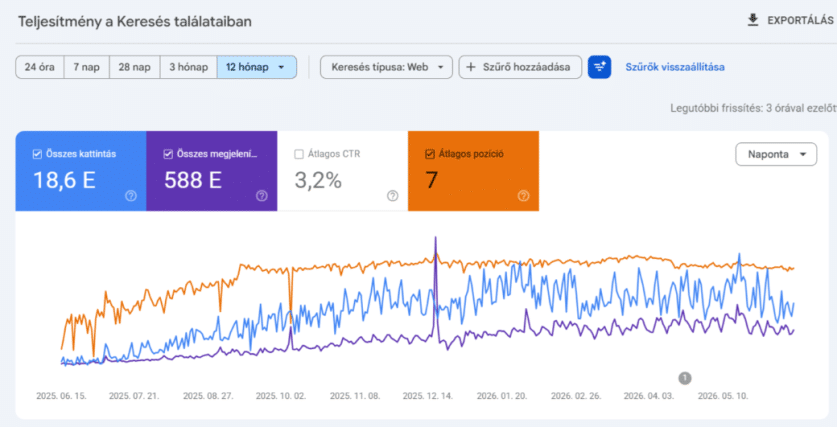Click the 2025. 10. 02. axis label

click(281, 396)
